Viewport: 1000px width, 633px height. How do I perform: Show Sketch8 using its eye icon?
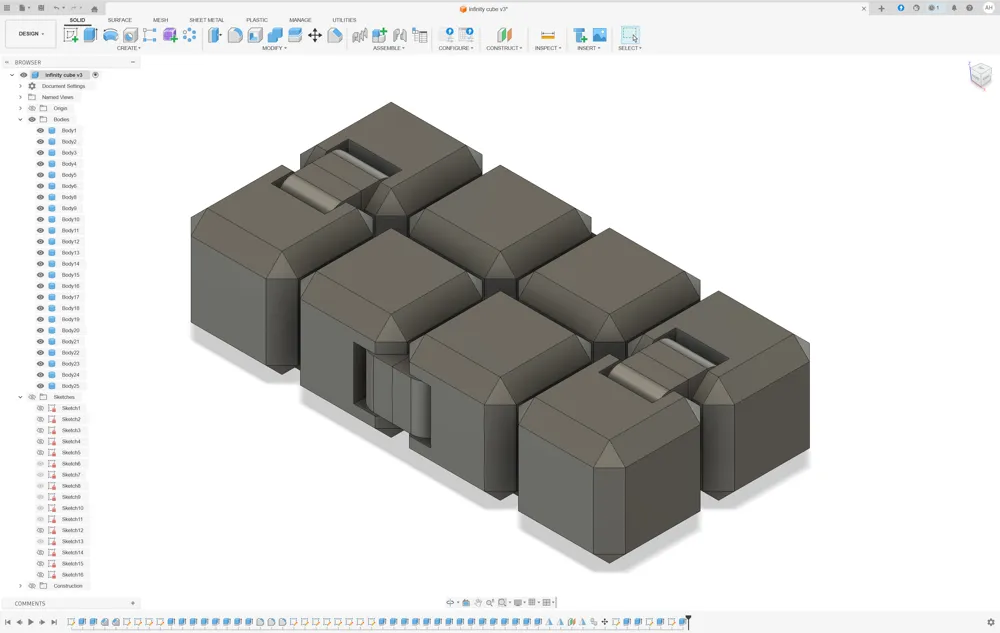click(x=40, y=486)
